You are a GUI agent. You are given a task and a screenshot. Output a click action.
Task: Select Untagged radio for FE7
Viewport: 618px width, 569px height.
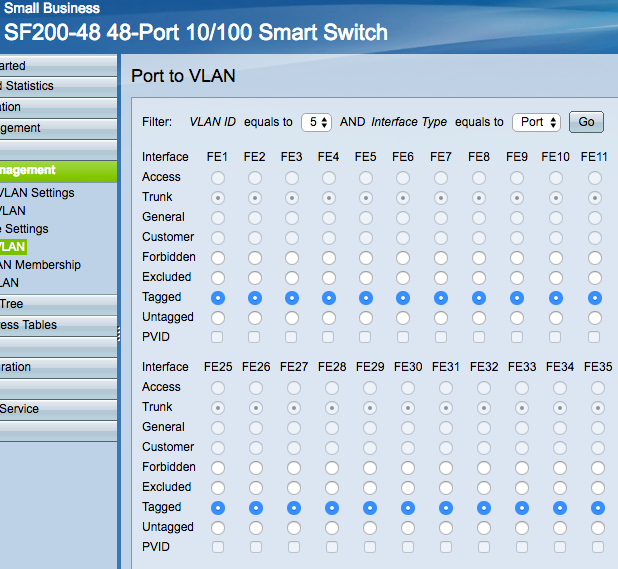[441, 318]
